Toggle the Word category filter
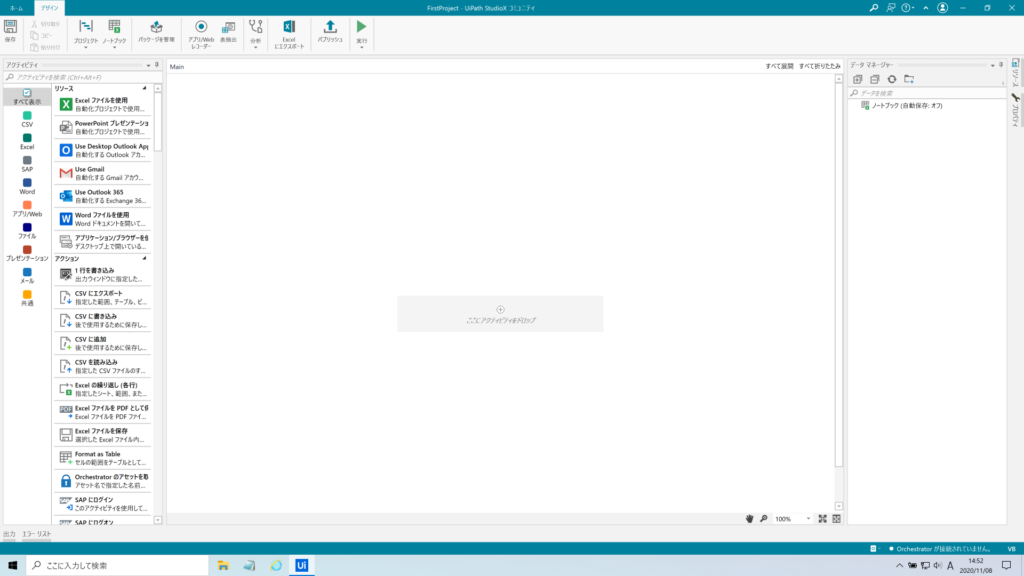Viewport: 1024px width, 576px height. (27, 186)
